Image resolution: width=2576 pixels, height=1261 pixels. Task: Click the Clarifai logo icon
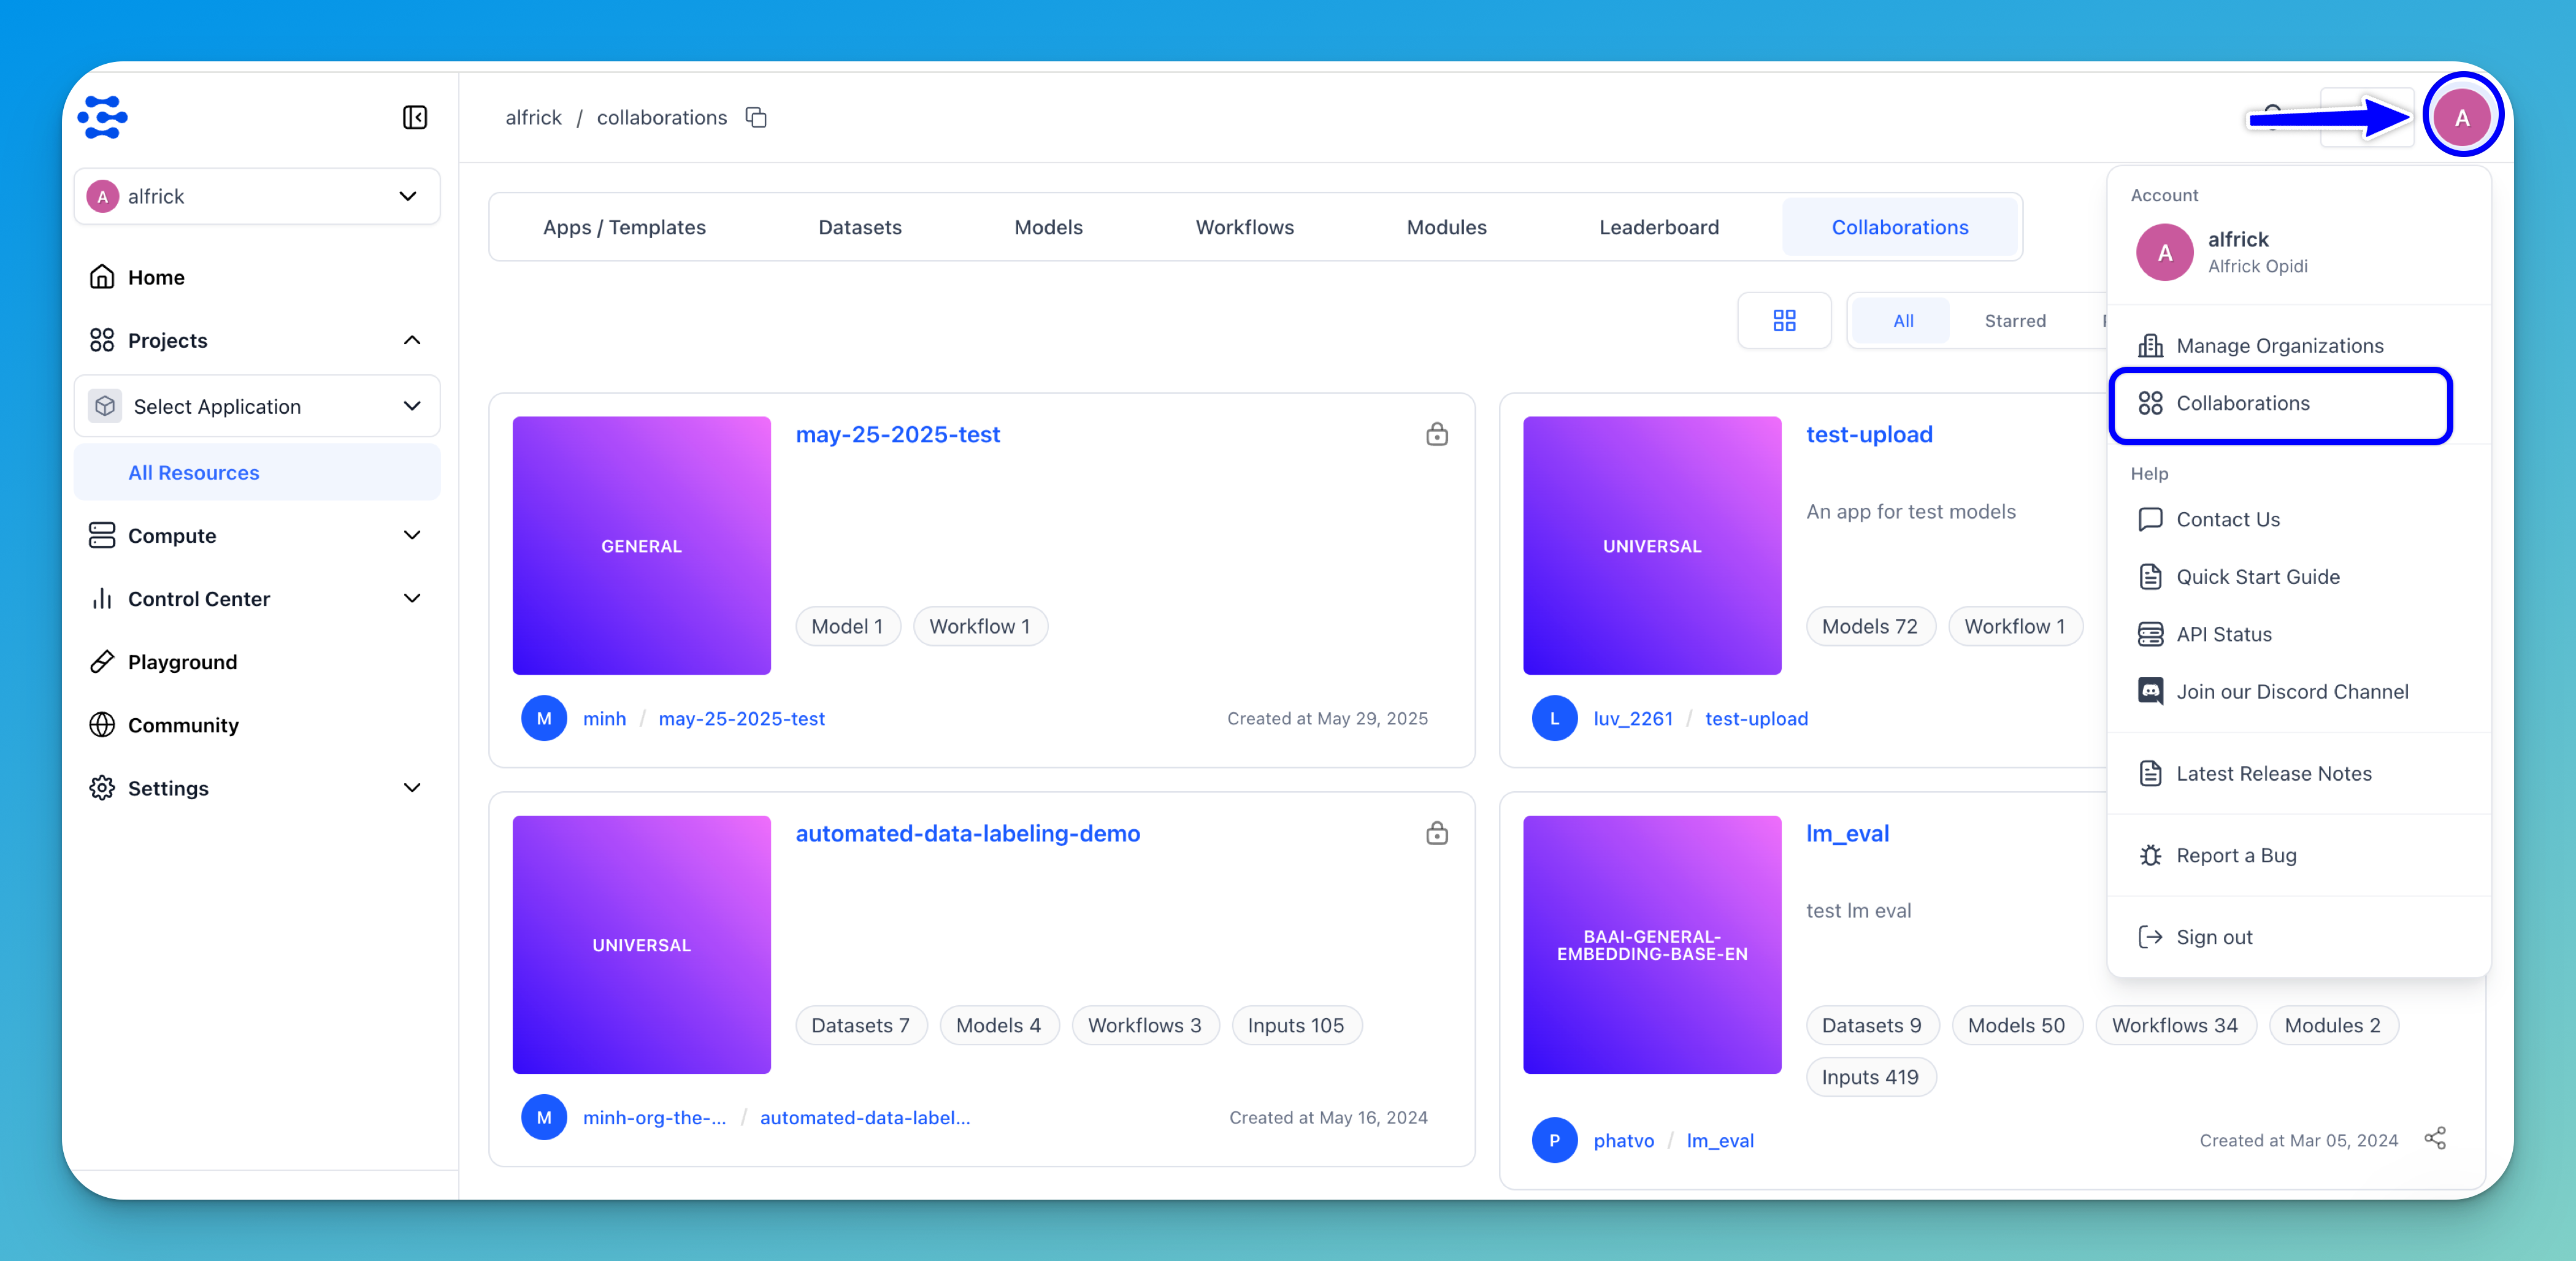[x=103, y=118]
